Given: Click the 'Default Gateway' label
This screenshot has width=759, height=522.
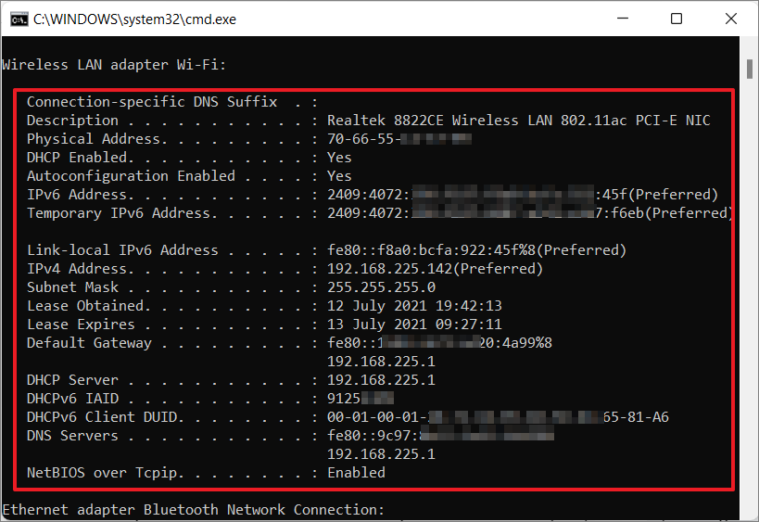Looking at the screenshot, I should tap(89, 343).
